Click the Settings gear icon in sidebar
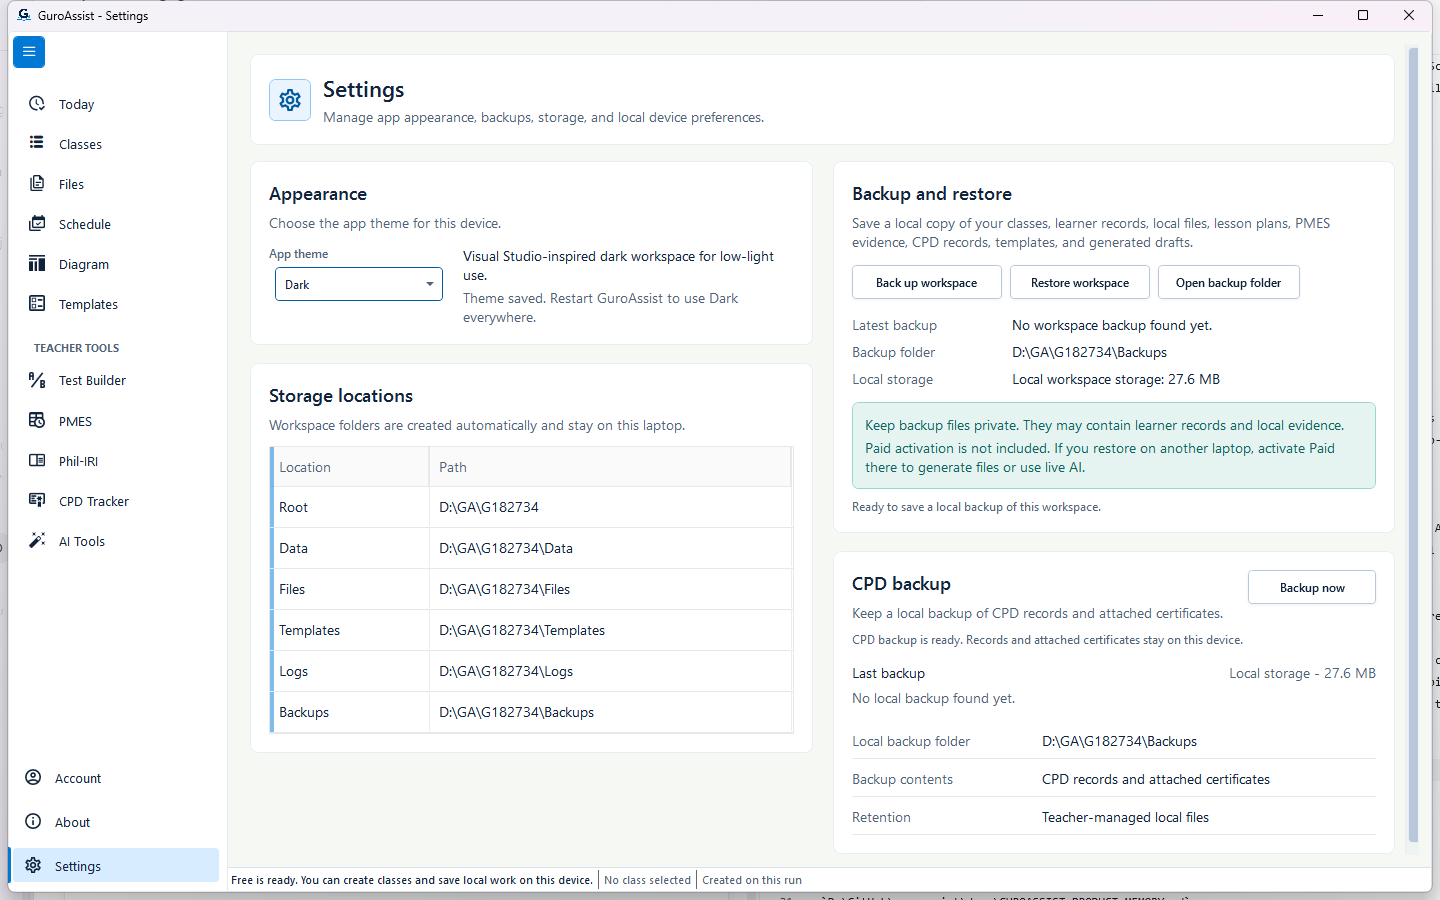 point(33,866)
